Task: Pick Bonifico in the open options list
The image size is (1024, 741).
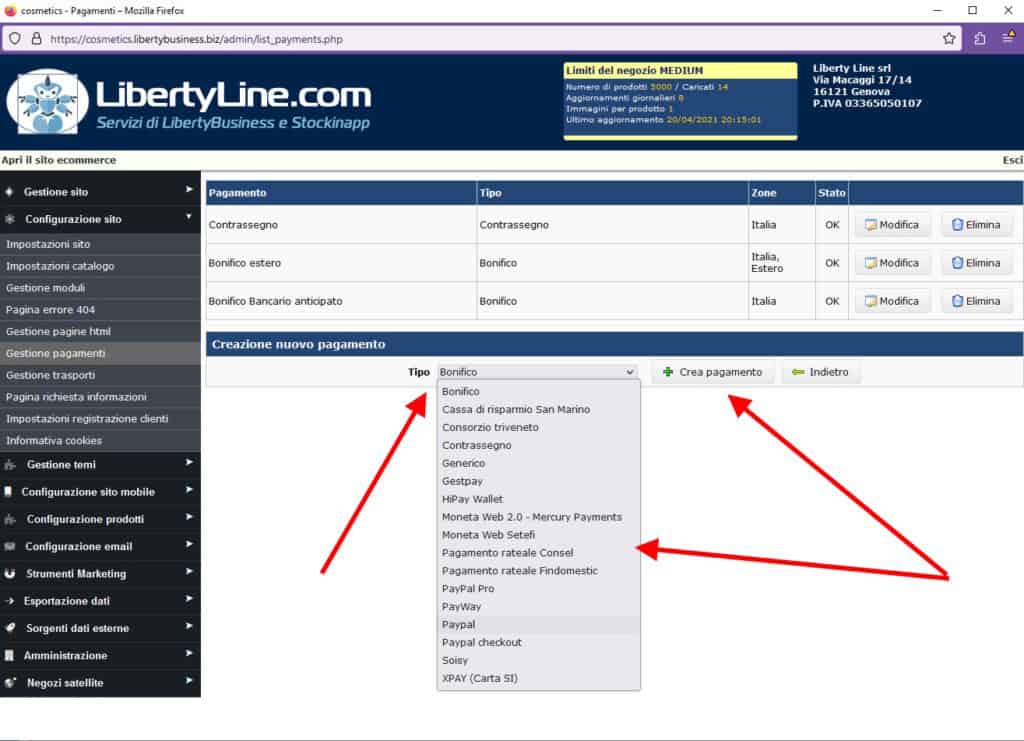Action: click(x=538, y=392)
